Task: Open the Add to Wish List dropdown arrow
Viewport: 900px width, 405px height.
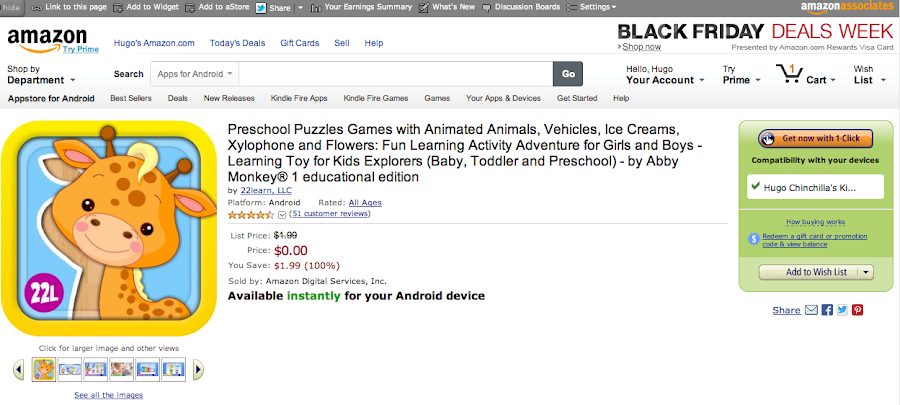Action: 866,272
